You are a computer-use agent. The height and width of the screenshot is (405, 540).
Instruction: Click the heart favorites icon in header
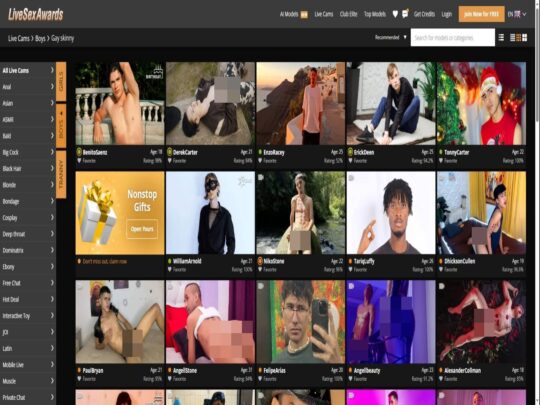pyautogui.click(x=395, y=14)
